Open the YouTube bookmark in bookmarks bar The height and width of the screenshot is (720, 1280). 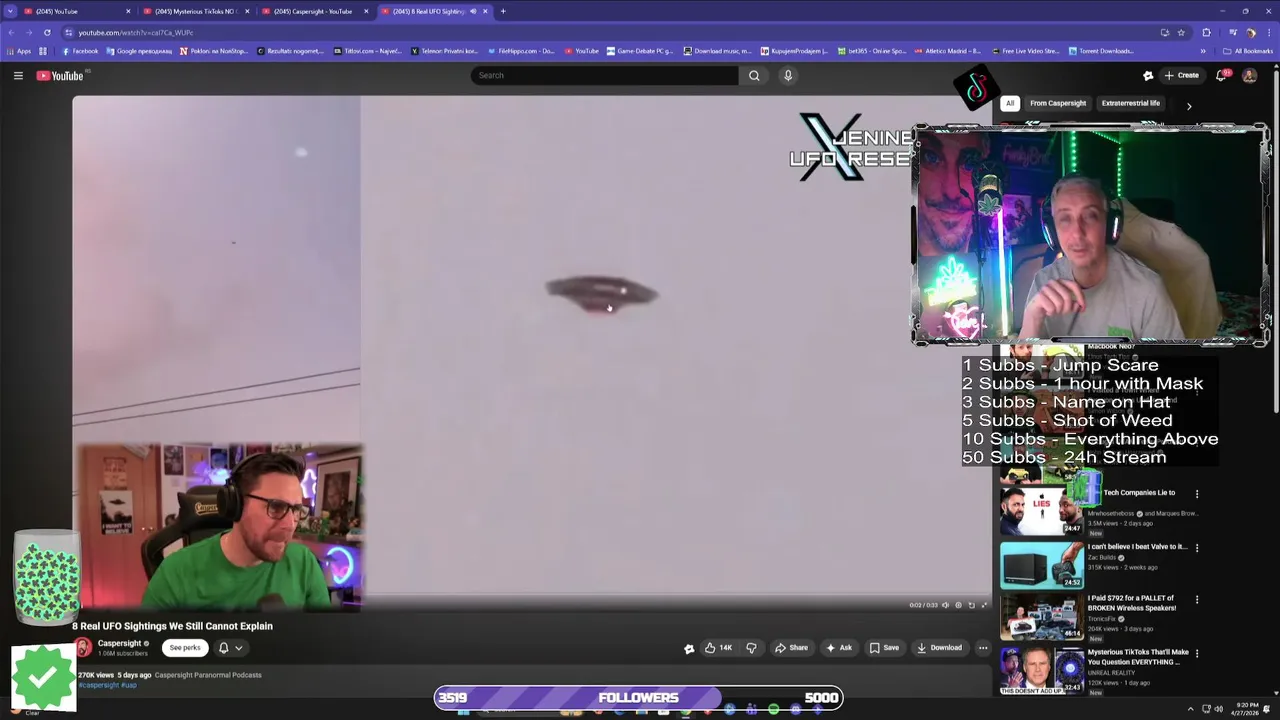(x=582, y=51)
